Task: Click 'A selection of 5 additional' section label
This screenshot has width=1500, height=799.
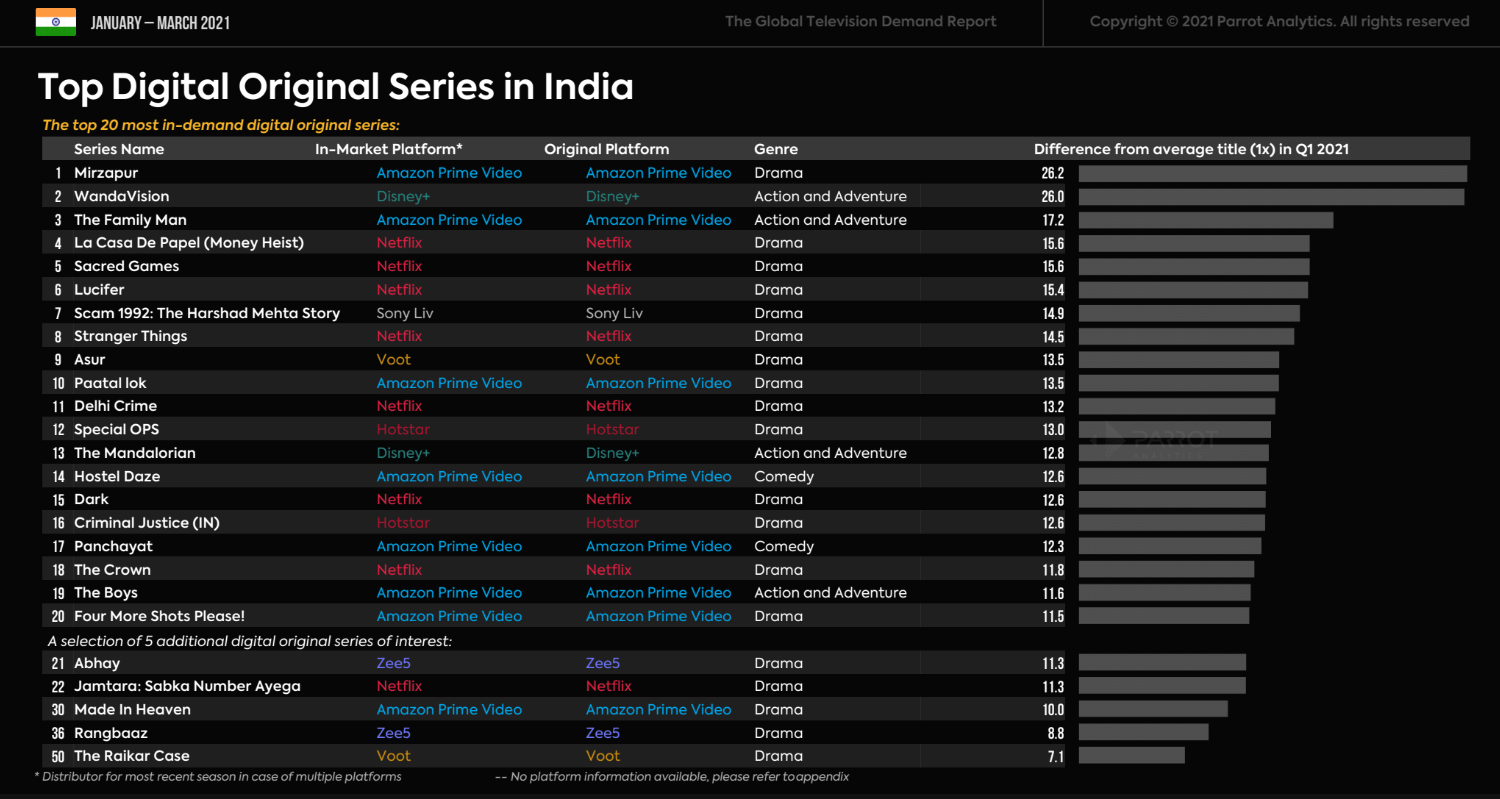Action: coord(250,640)
